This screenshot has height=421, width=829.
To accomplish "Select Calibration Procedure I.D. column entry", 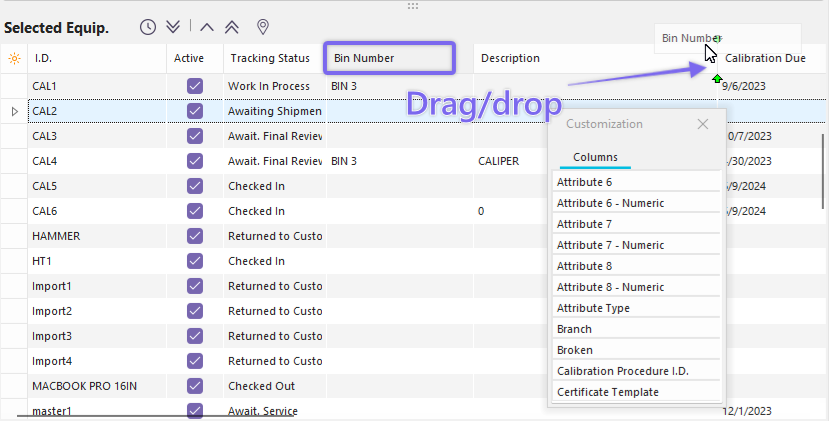I will click(636, 371).
